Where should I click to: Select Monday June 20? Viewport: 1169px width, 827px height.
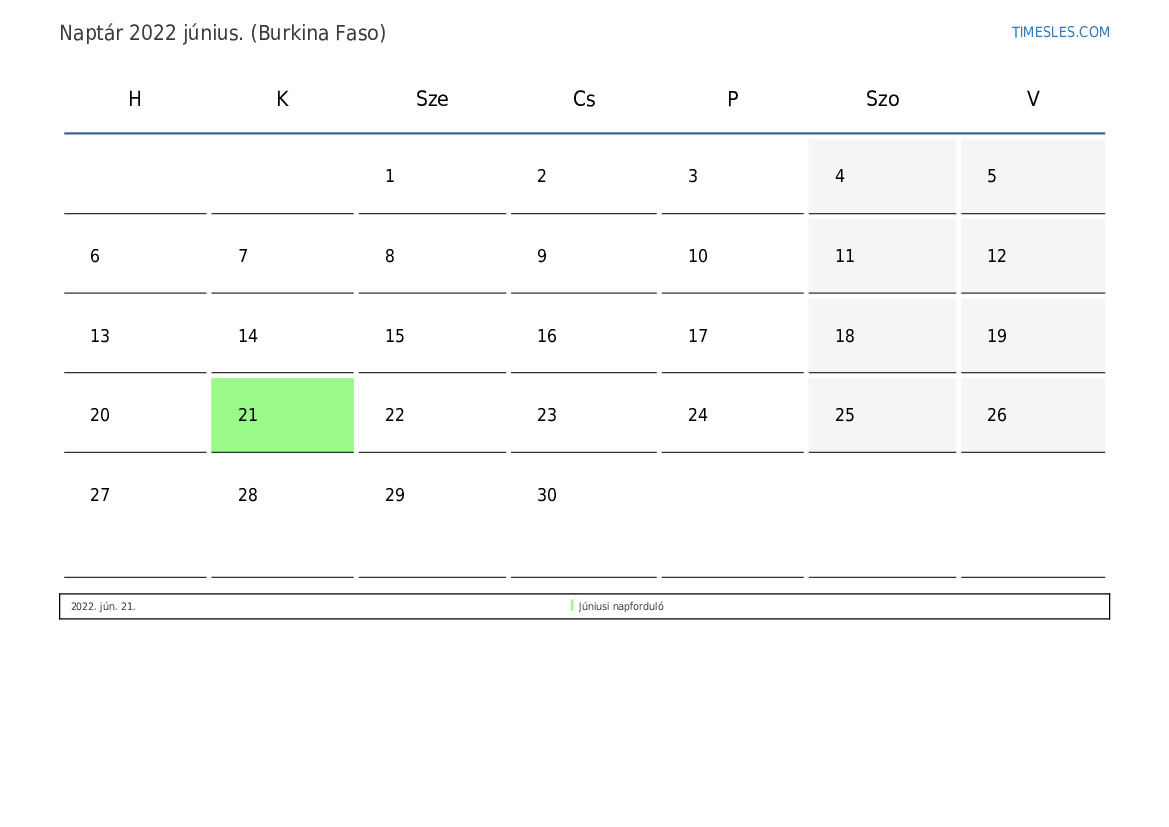pyautogui.click(x=100, y=415)
